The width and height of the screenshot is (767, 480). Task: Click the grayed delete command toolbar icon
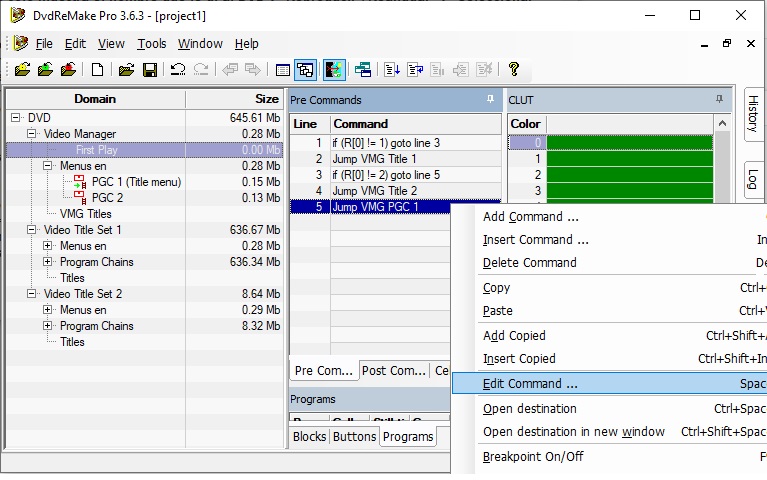coord(484,69)
